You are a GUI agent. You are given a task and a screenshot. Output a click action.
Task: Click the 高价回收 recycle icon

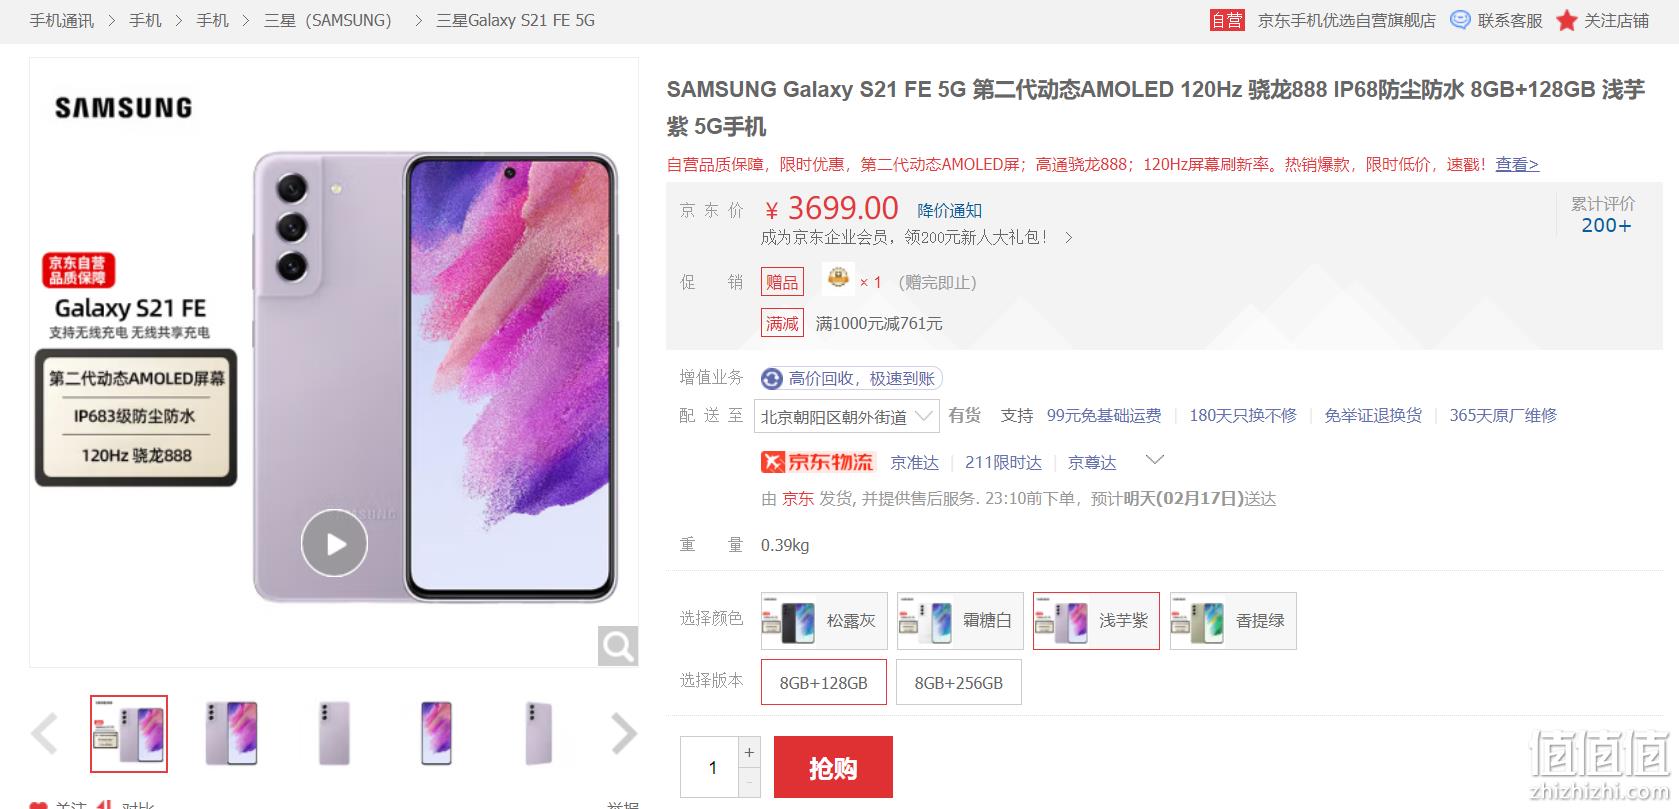point(771,378)
